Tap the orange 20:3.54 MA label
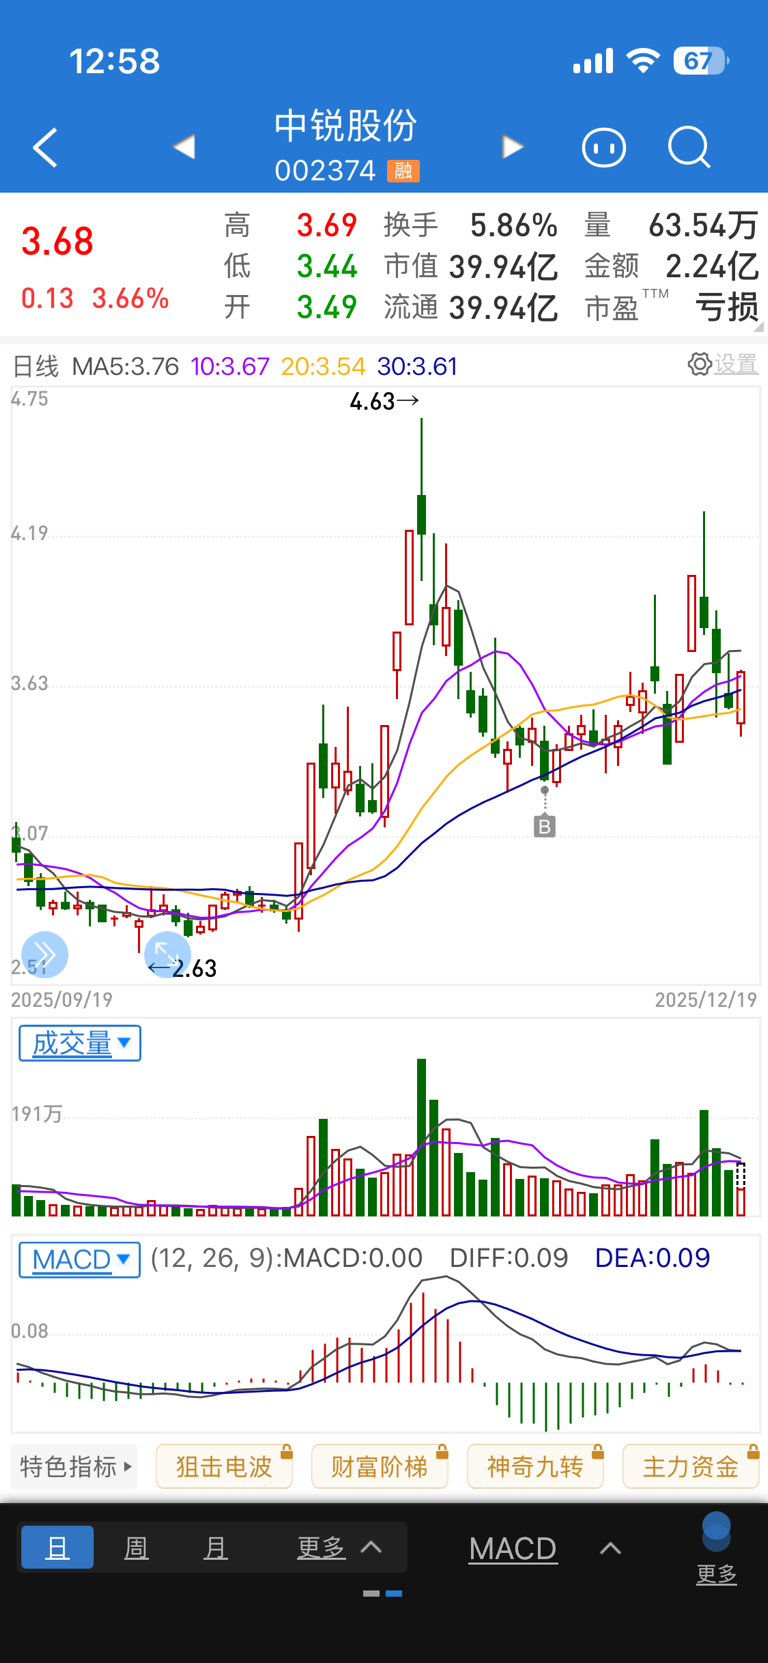Viewport: 768px width, 1663px height. 323,366
